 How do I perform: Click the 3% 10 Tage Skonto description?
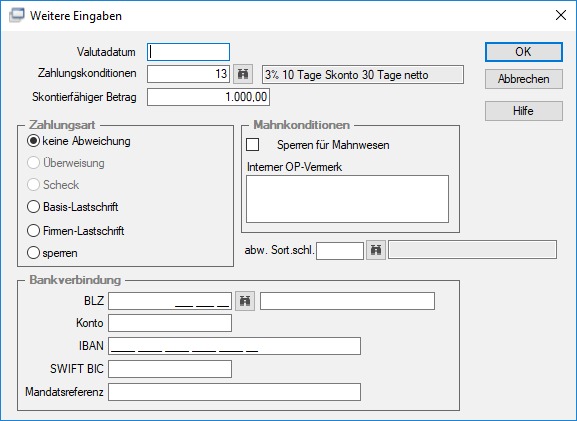coord(363,75)
